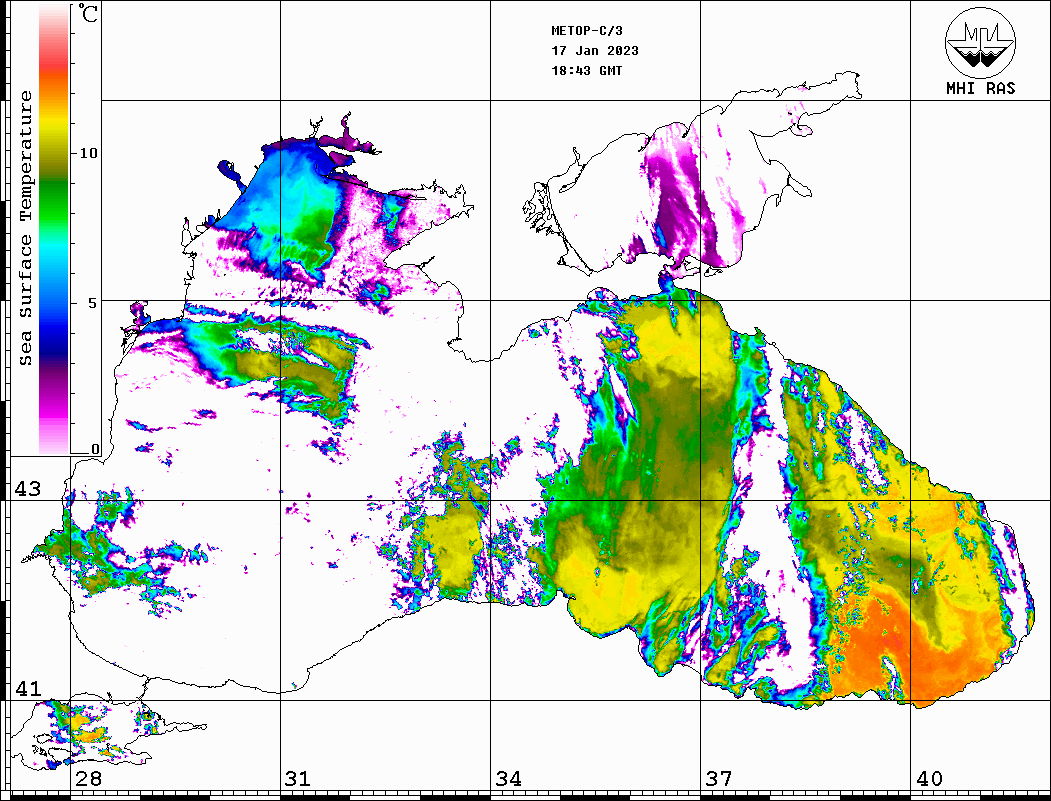This screenshot has width=1051, height=801.
Task: Click the '17 Jan 2023' date text
Action: click(595, 51)
